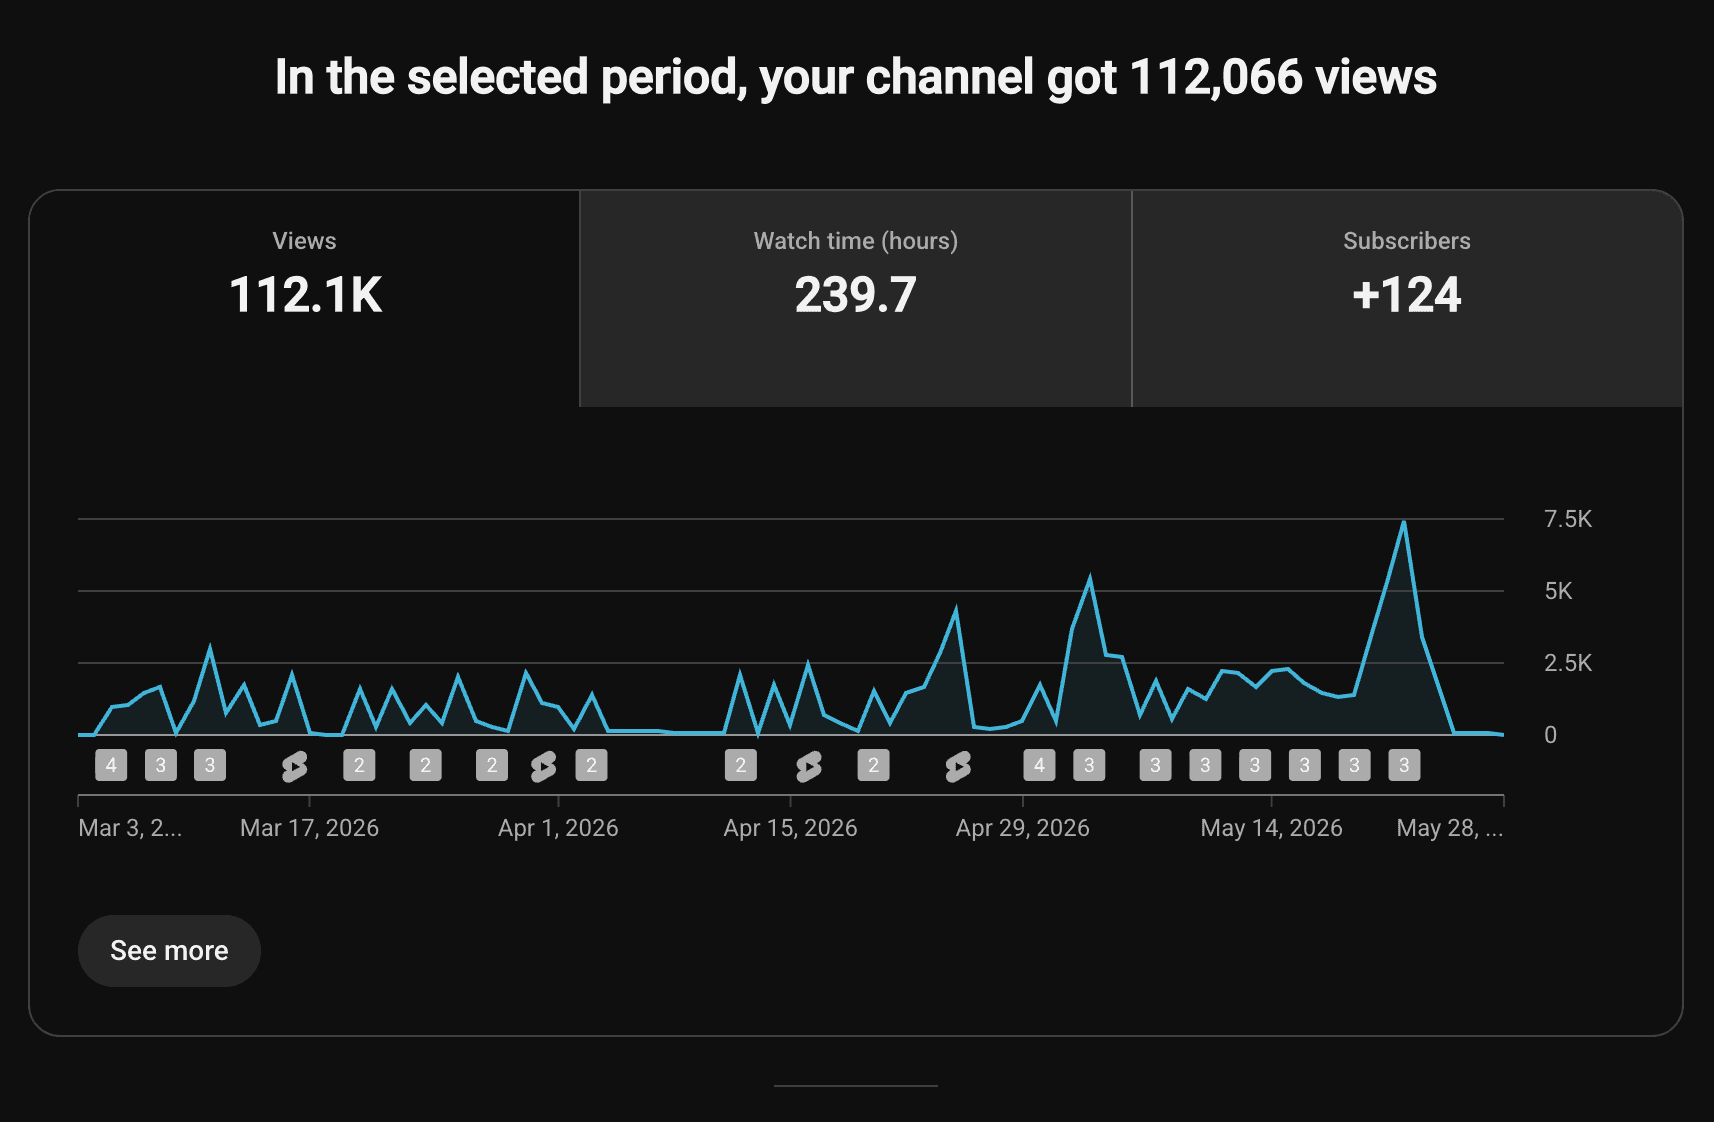Select the '3' badge right after the leftmost '4' badge
The width and height of the screenshot is (1714, 1122).
[161, 766]
